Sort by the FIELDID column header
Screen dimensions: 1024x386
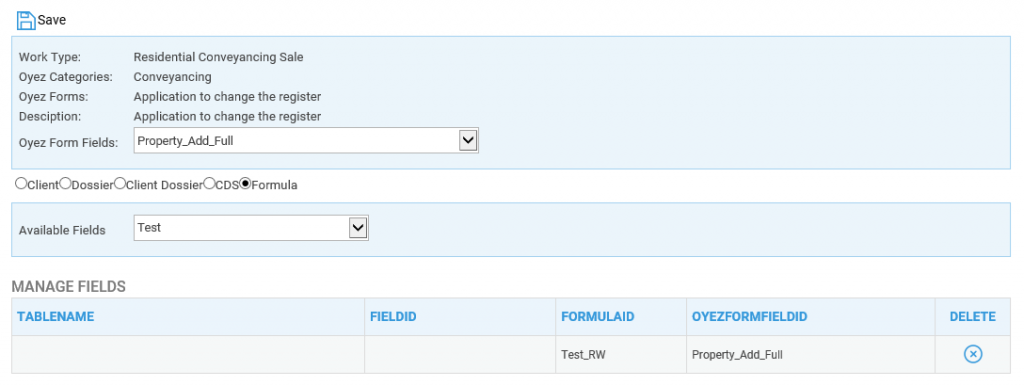click(x=393, y=317)
